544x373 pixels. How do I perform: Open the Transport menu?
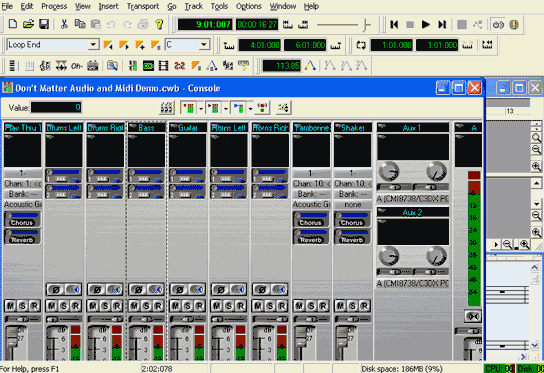pos(143,6)
